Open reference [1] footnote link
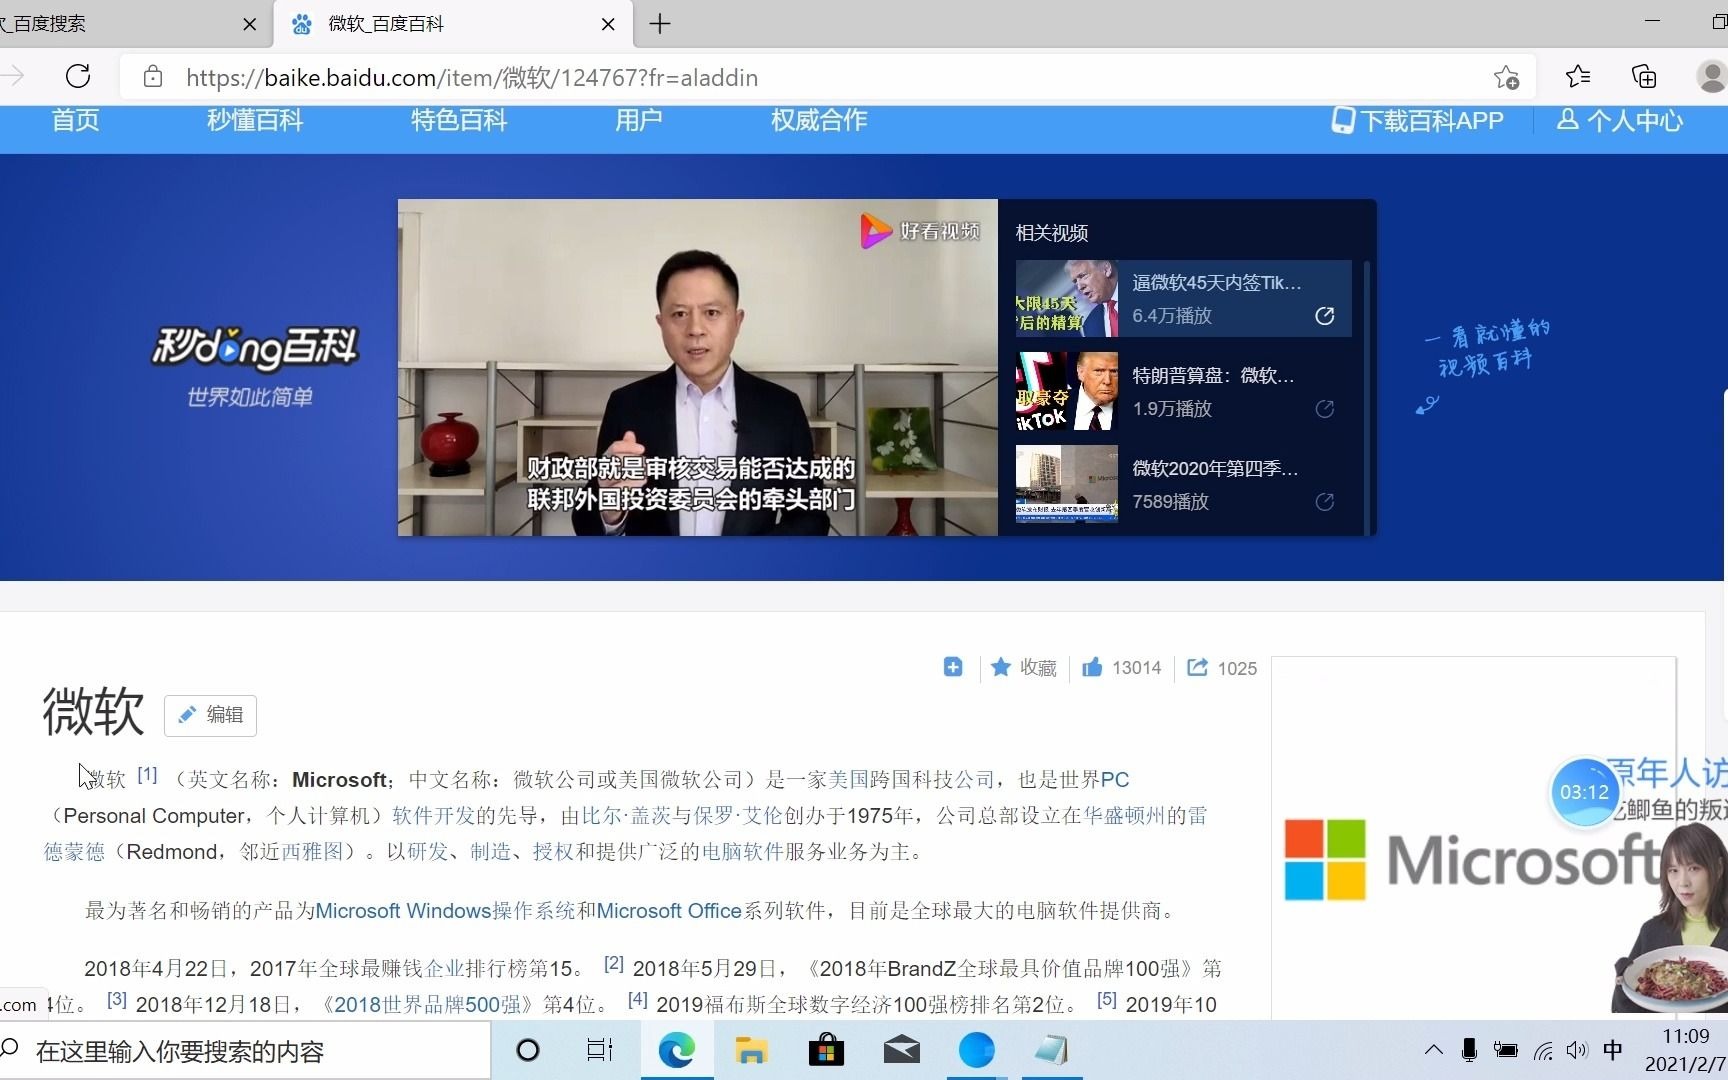The width and height of the screenshot is (1728, 1080). (x=147, y=774)
